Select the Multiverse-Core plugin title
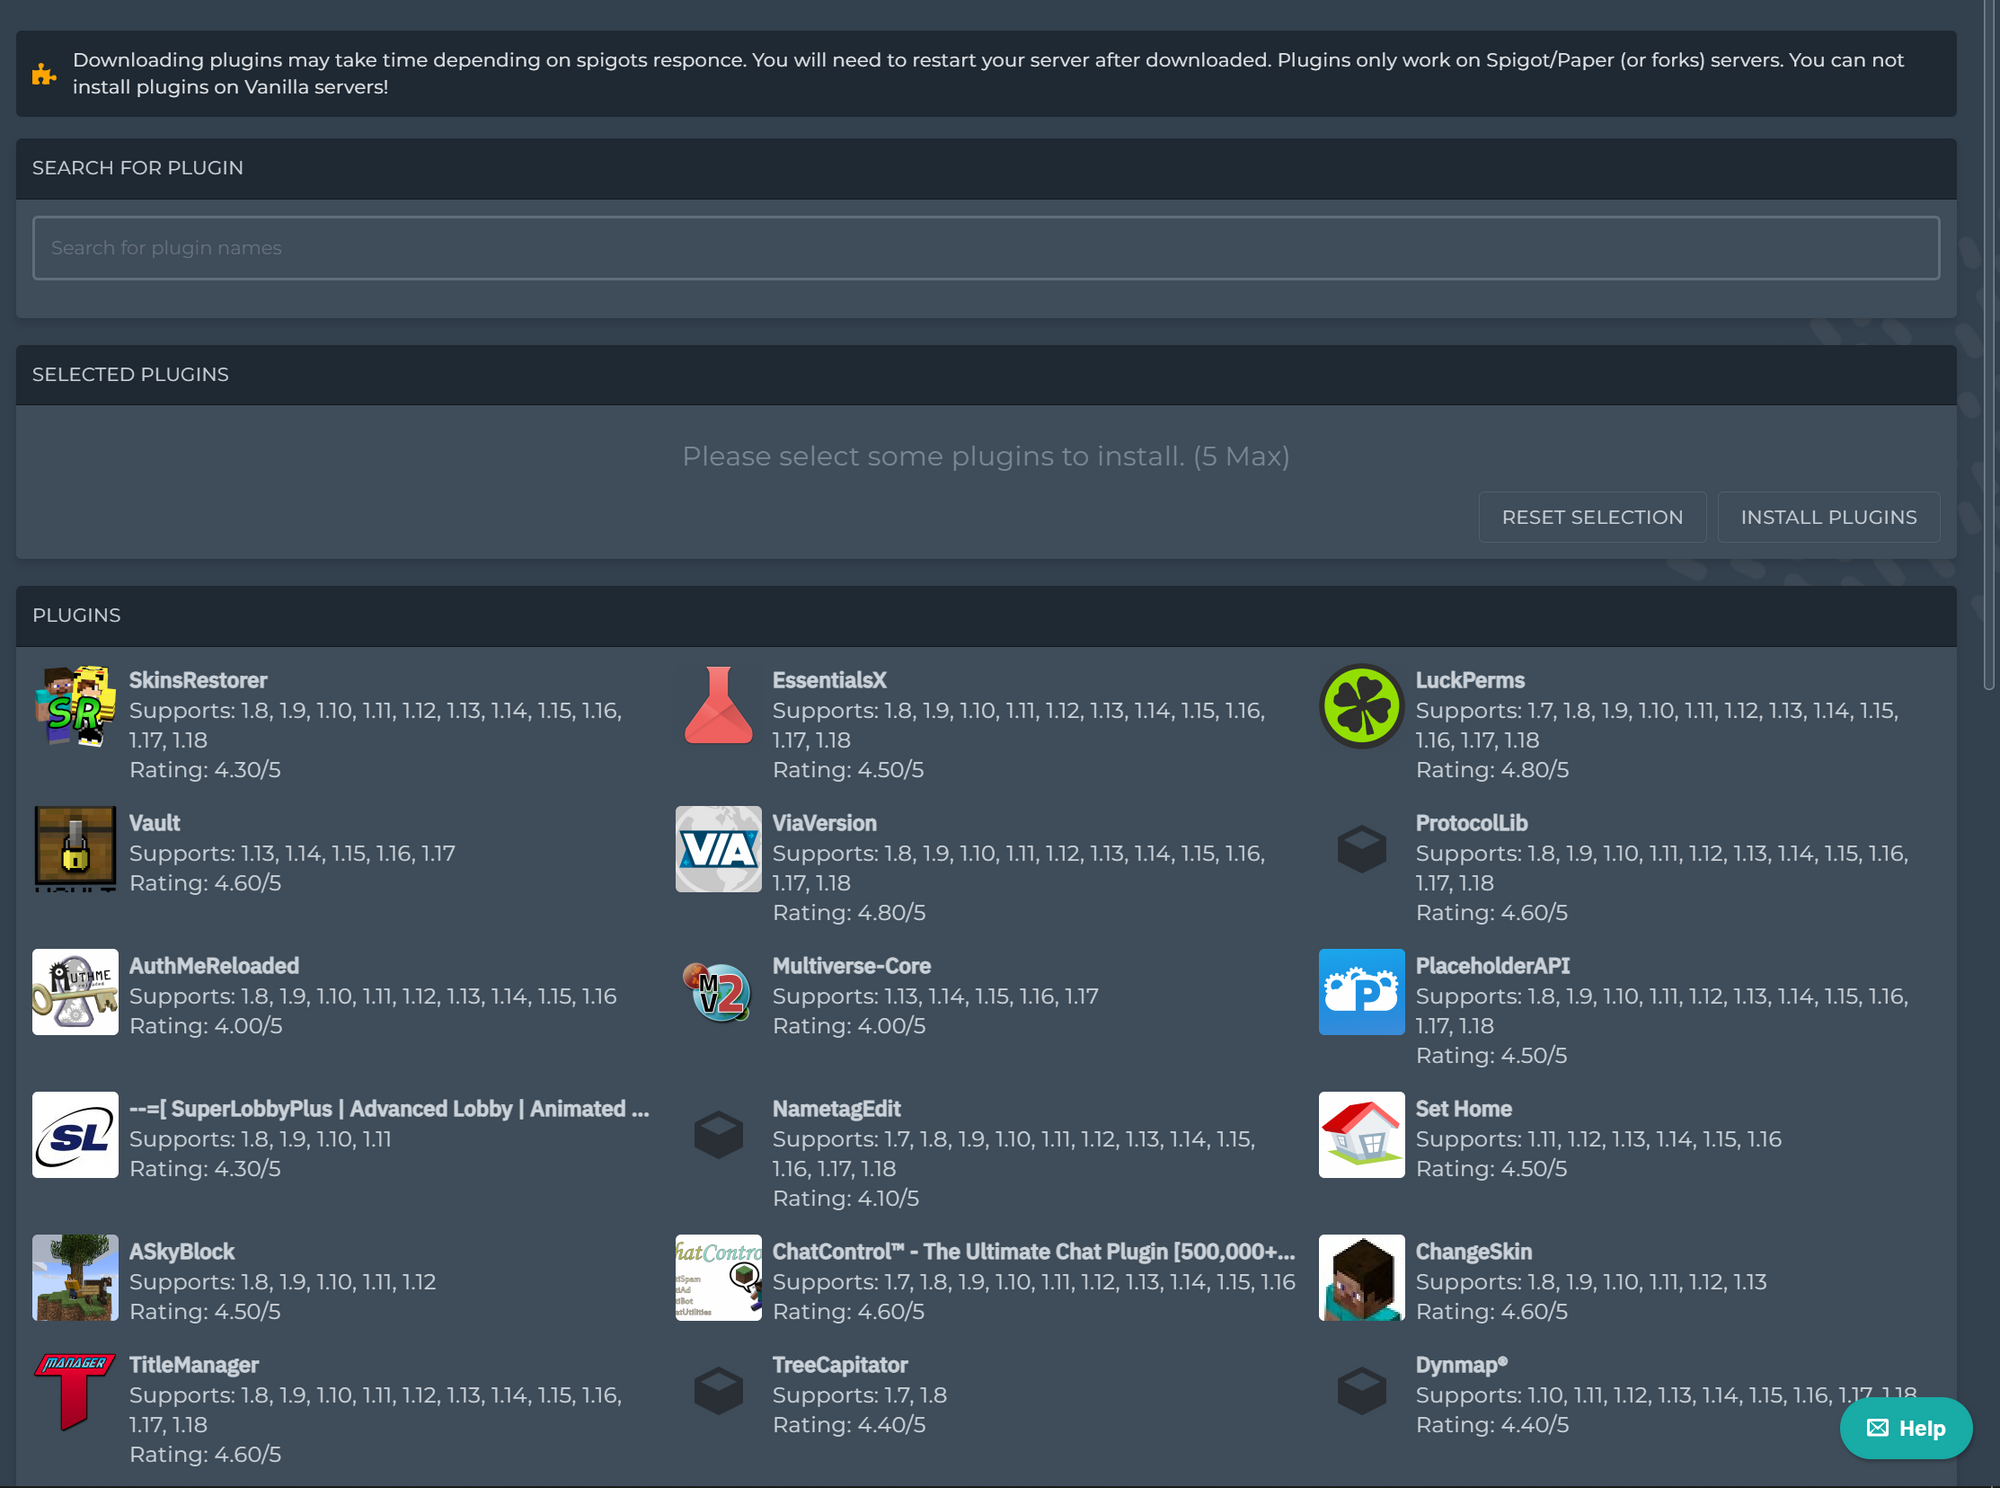Screen dimensions: 2000x1488 point(851,966)
